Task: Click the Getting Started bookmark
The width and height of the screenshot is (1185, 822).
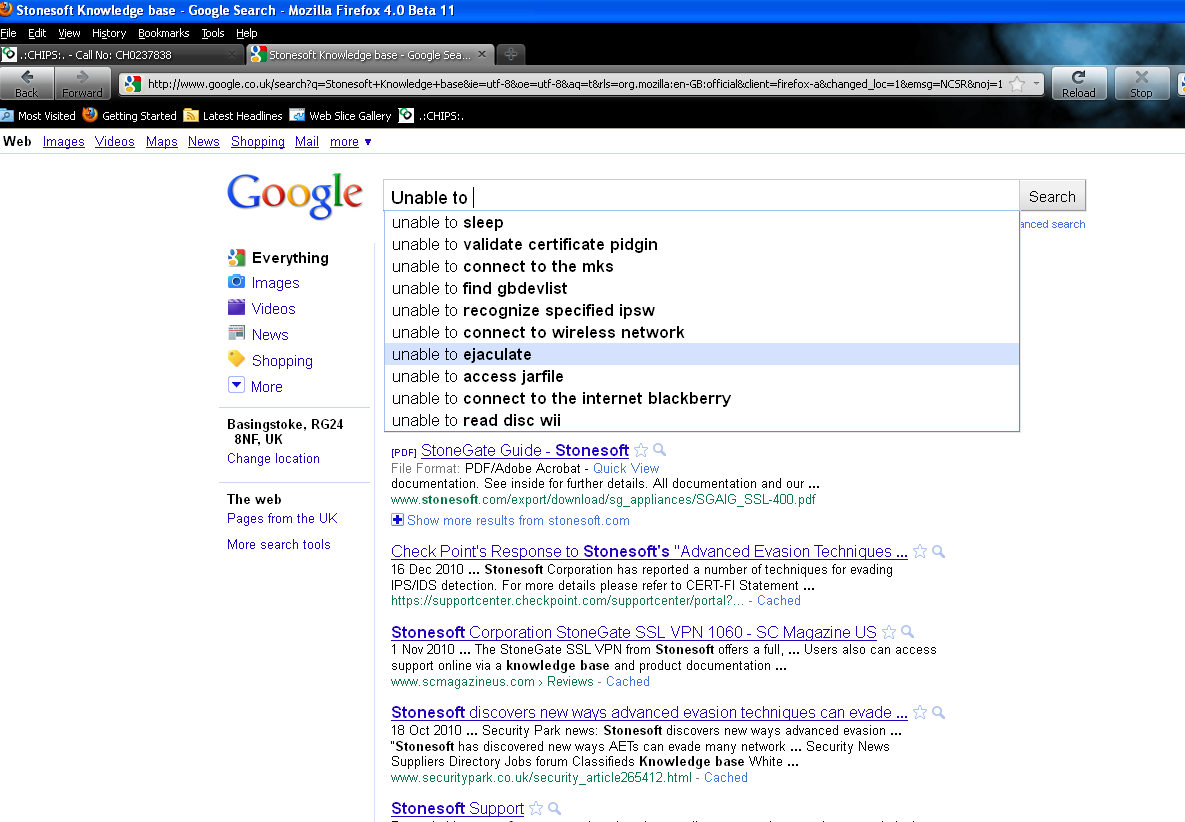Action: point(130,116)
